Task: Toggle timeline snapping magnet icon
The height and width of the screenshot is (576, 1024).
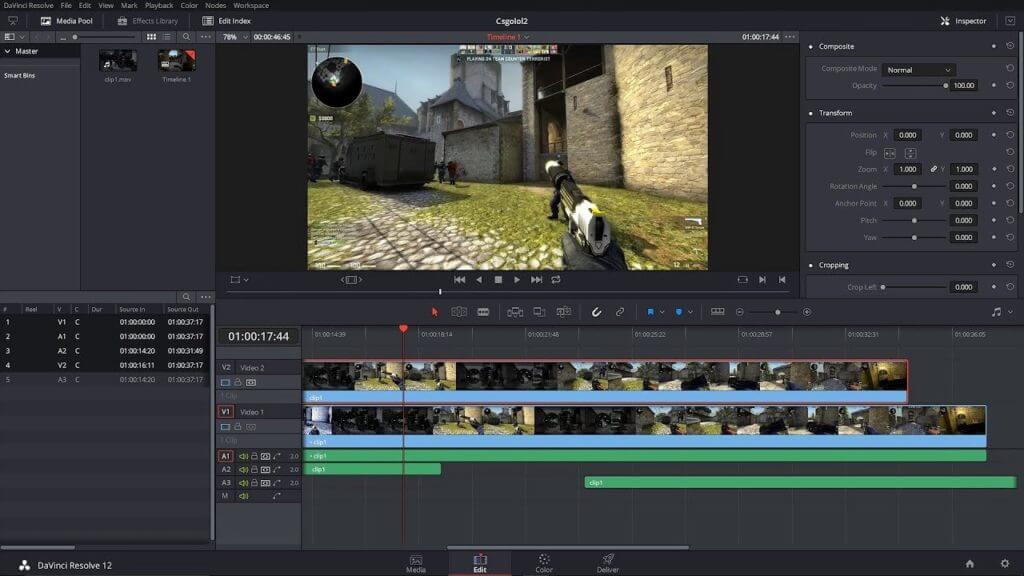Action: (x=596, y=312)
